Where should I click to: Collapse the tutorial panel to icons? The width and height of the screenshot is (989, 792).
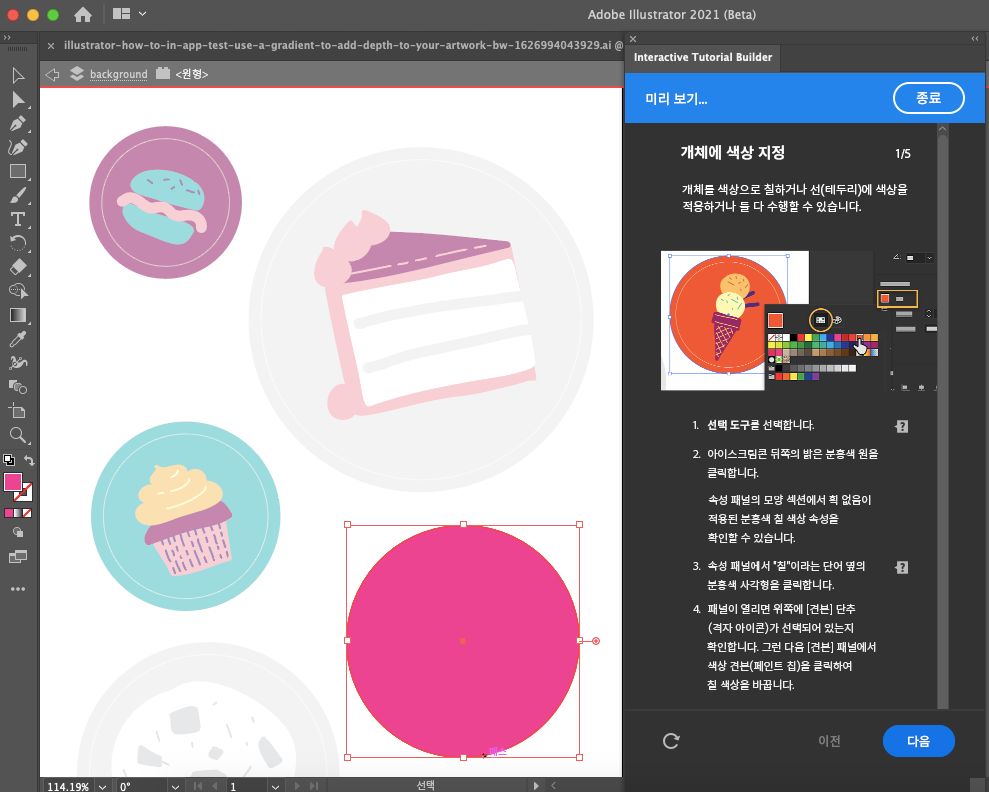point(975,38)
